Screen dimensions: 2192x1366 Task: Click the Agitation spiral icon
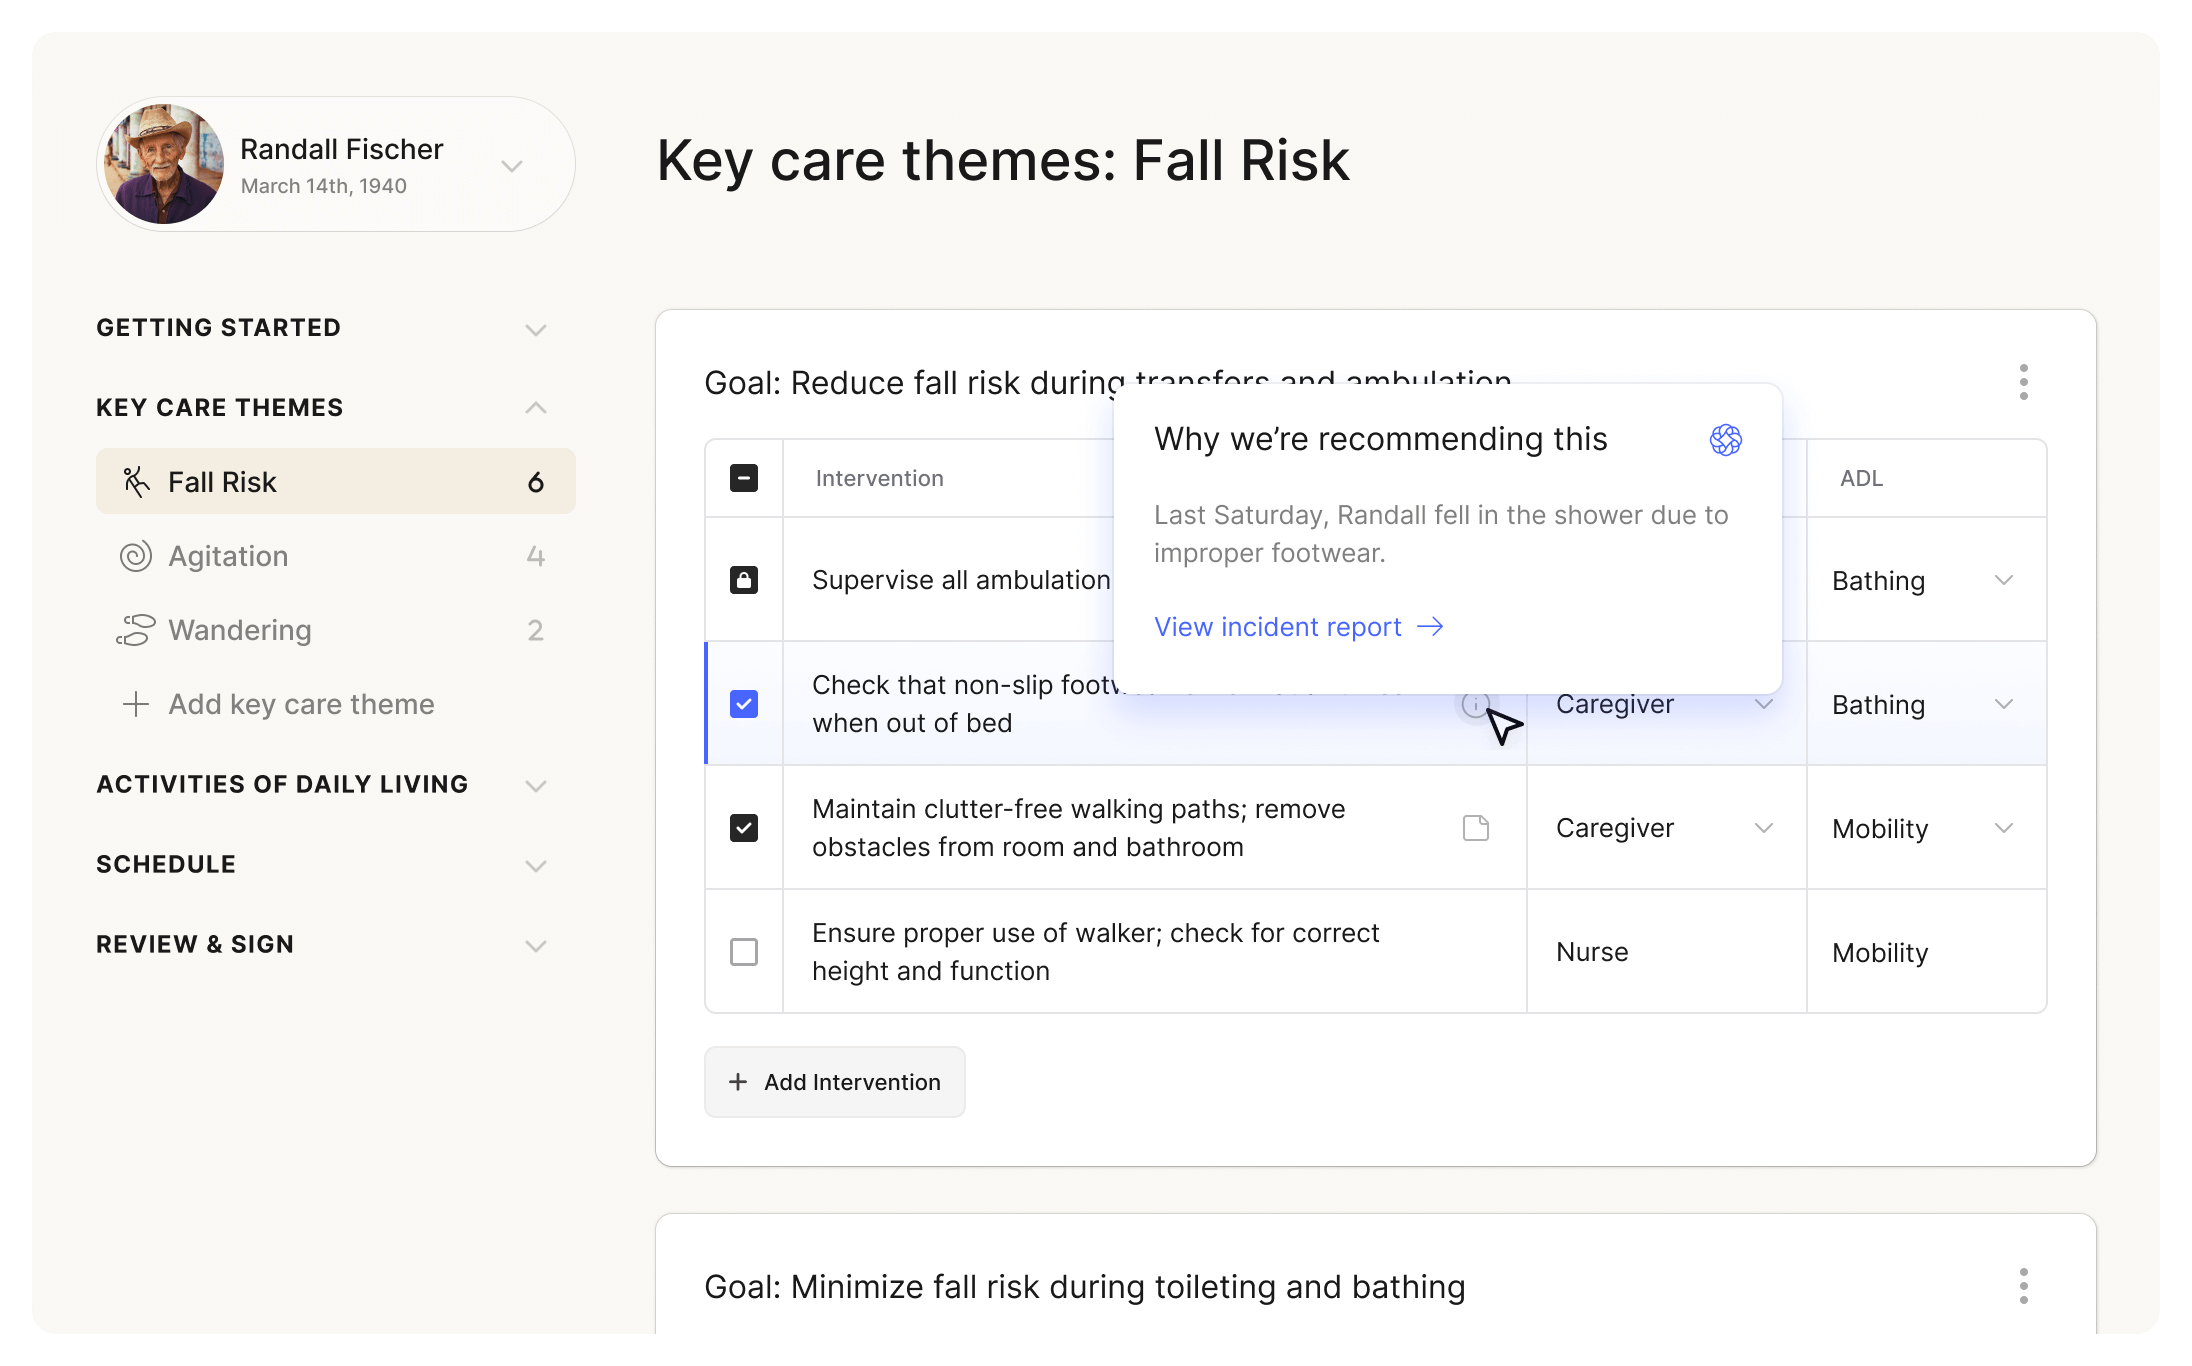click(x=136, y=556)
